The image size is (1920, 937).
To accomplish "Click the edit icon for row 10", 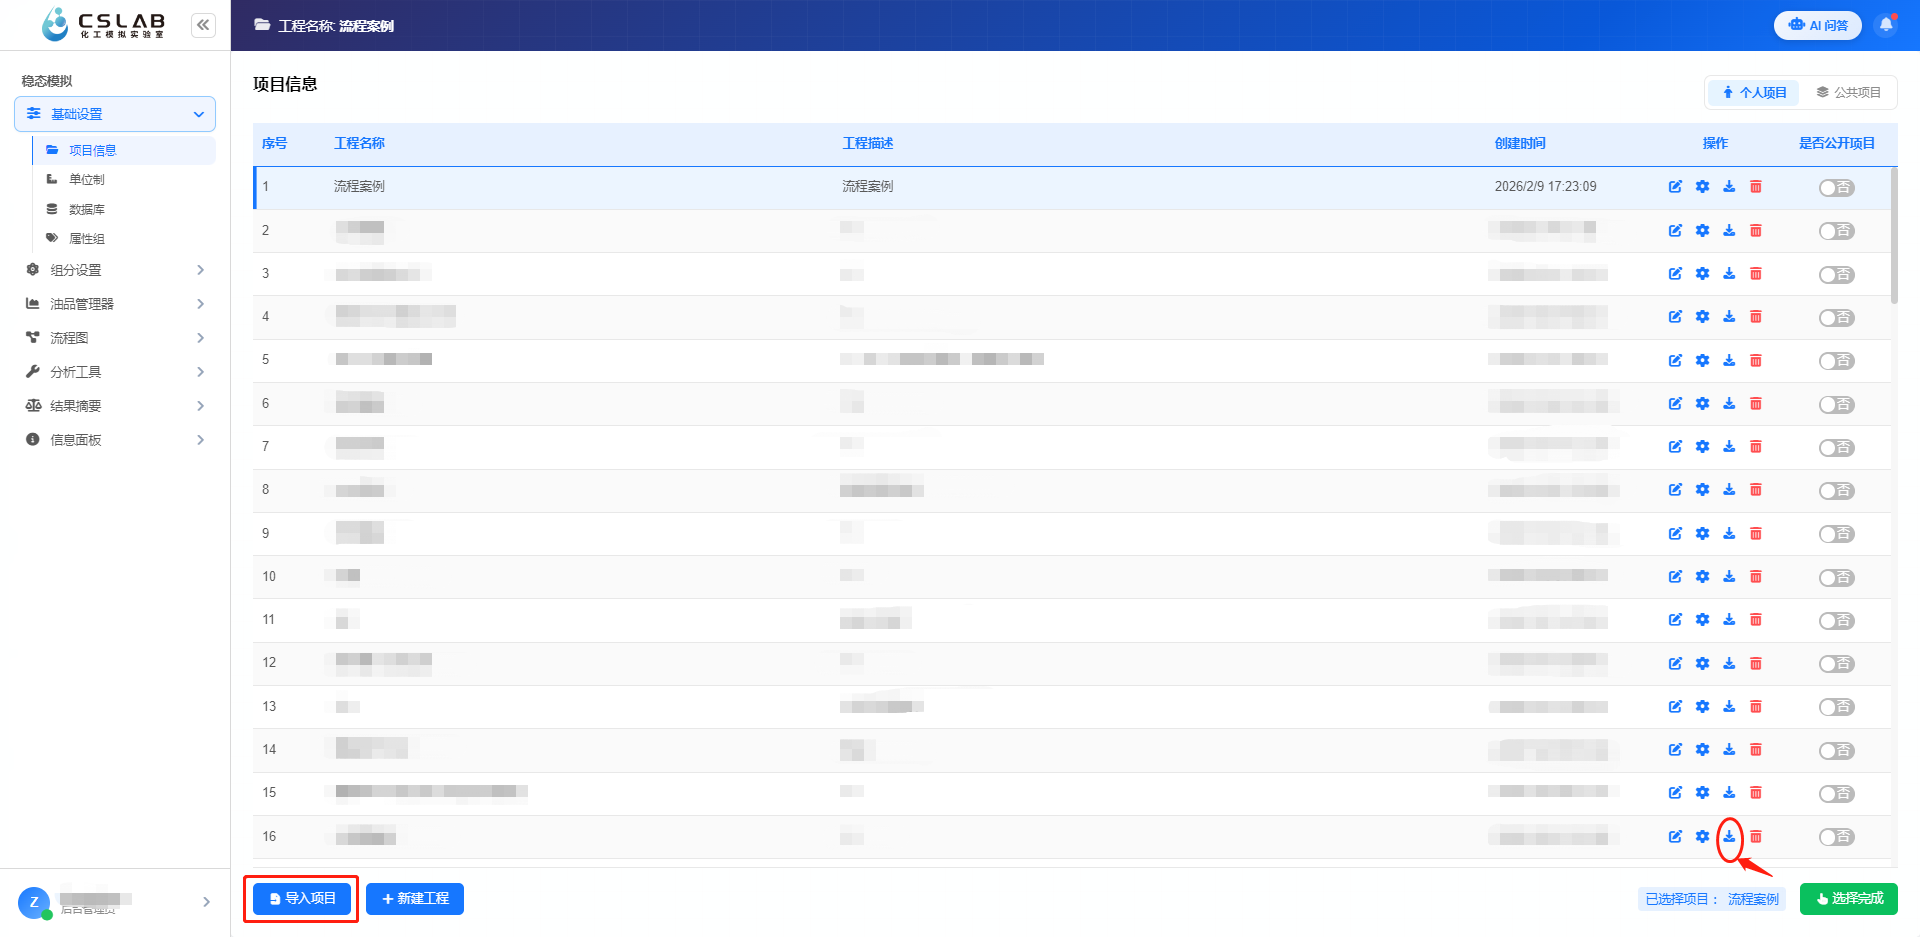I will tap(1675, 577).
